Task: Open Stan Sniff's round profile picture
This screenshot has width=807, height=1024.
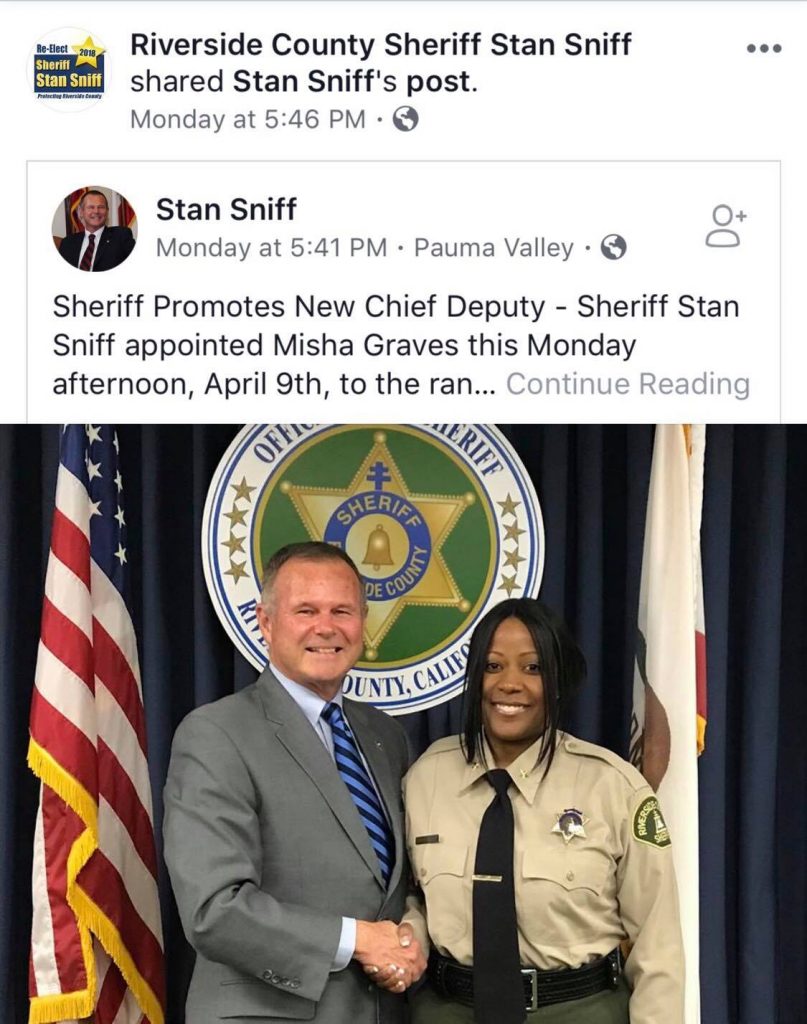Action: click(94, 228)
